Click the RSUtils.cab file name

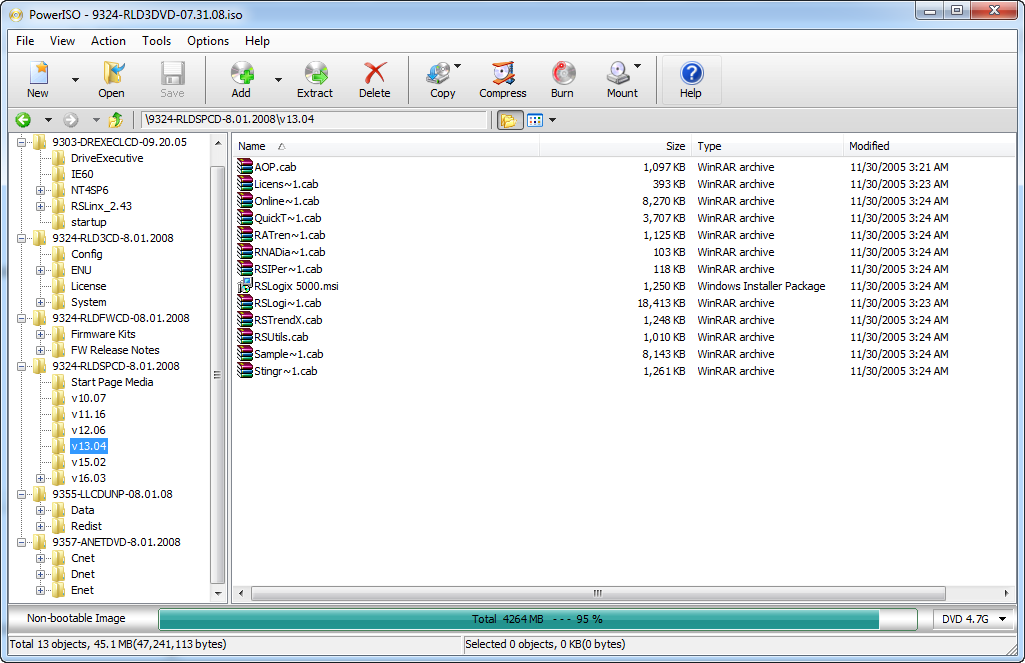point(281,337)
